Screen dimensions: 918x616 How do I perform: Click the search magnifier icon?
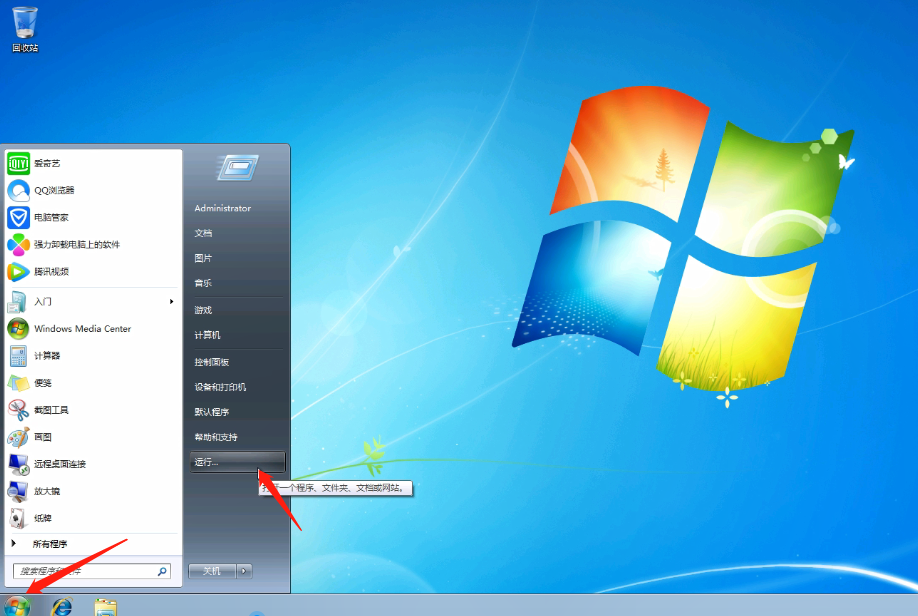pyautogui.click(x=162, y=571)
